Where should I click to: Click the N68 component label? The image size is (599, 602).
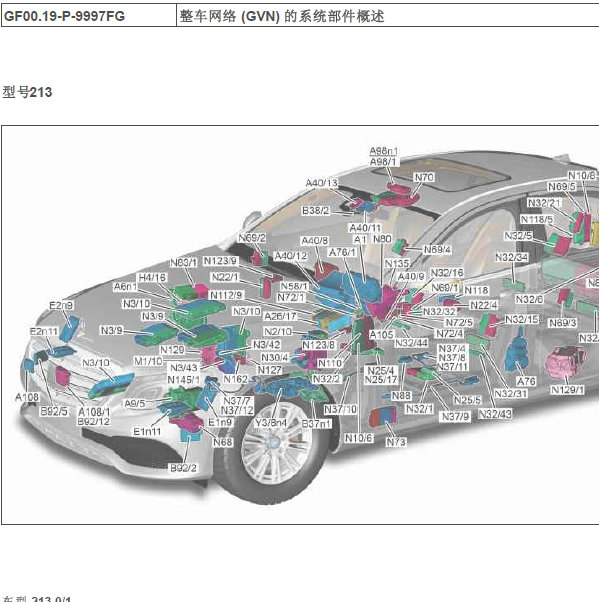(x=223, y=442)
